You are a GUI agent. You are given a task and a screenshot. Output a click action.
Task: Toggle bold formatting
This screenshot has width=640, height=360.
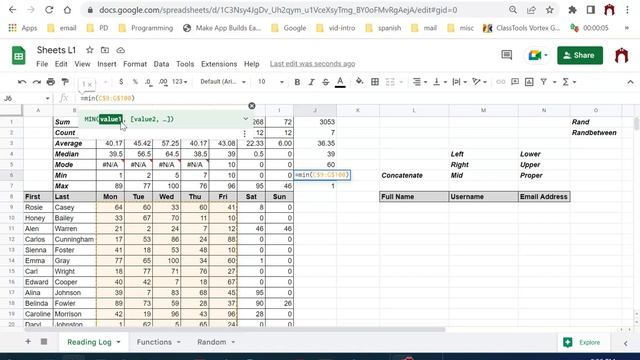(x=297, y=82)
